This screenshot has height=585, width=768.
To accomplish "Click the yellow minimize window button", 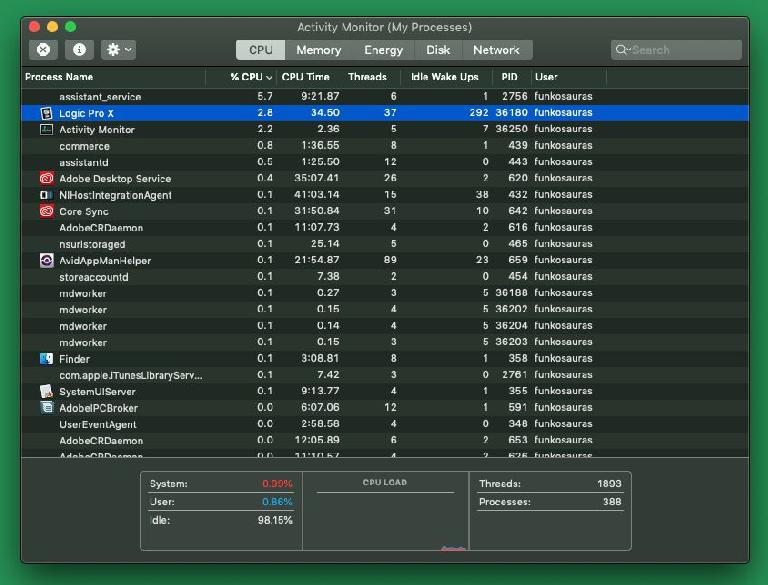I will click(52, 26).
